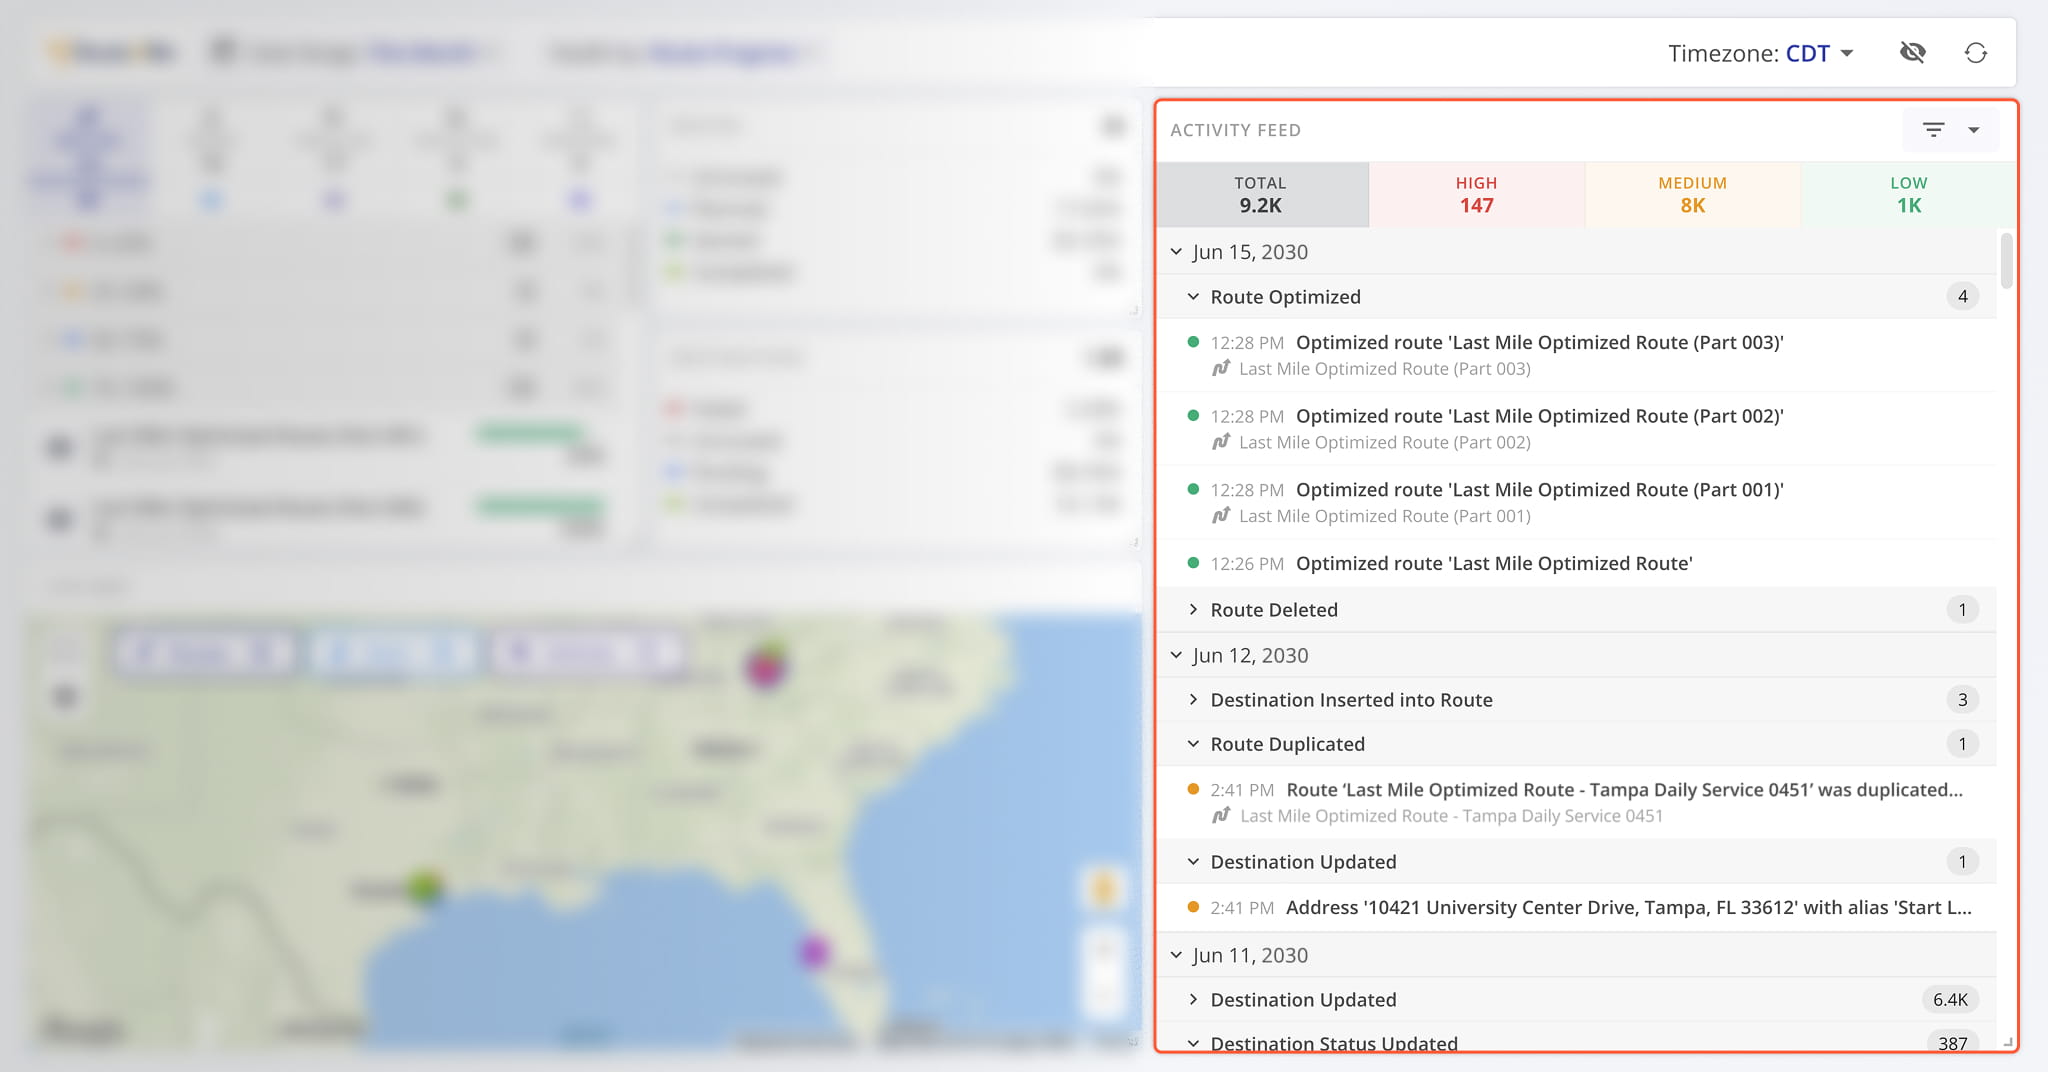Screen dimensions: 2048x1072
Task: Click the orange dot of the route duplicated entry
Action: point(1193,789)
